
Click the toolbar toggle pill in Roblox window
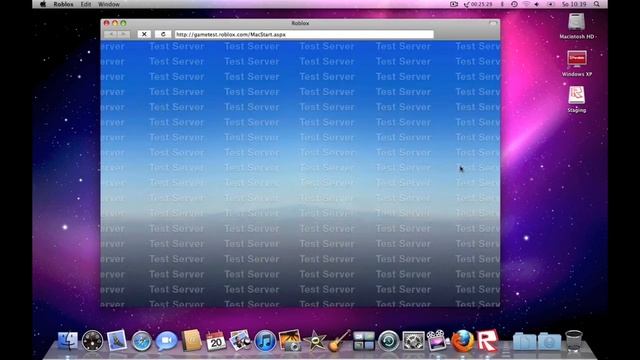(x=493, y=23)
